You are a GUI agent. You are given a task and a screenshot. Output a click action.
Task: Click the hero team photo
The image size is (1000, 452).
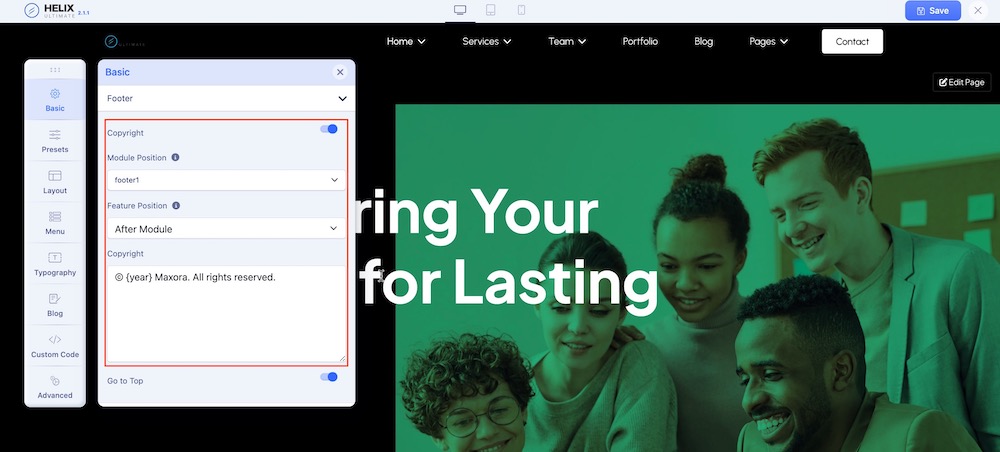click(698, 278)
